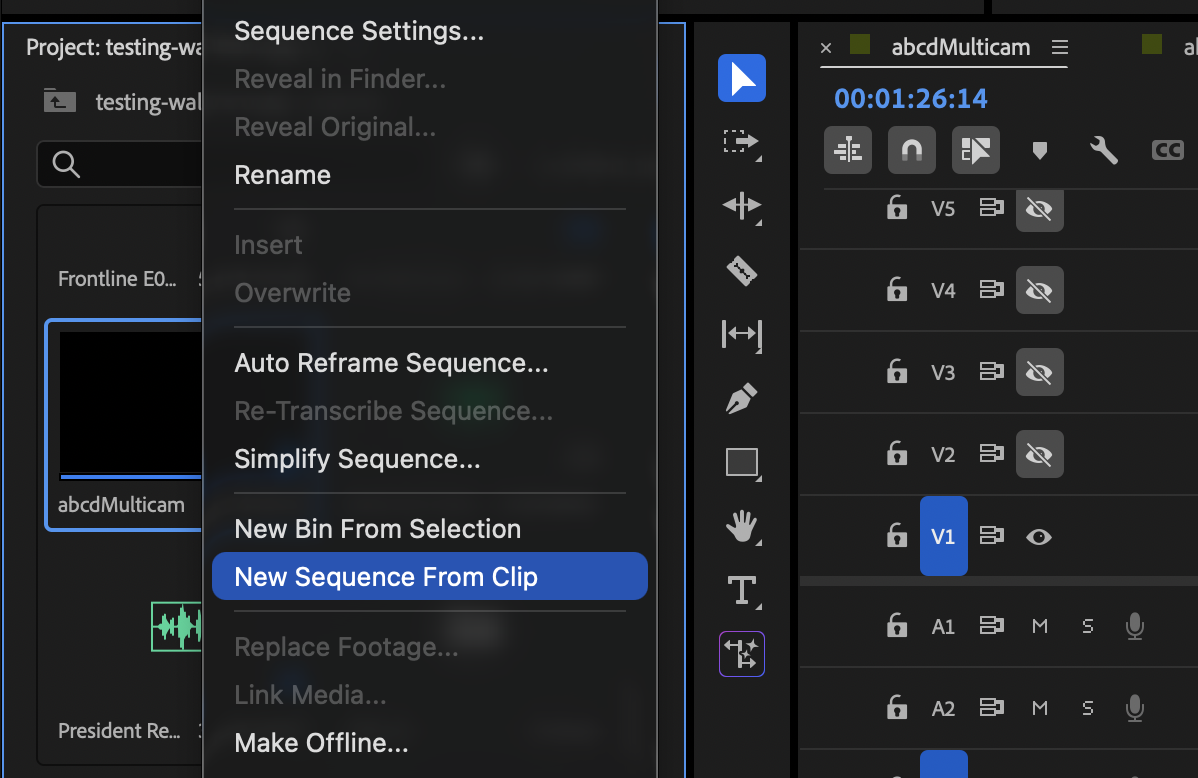Open the Captions track options

(x=1167, y=151)
